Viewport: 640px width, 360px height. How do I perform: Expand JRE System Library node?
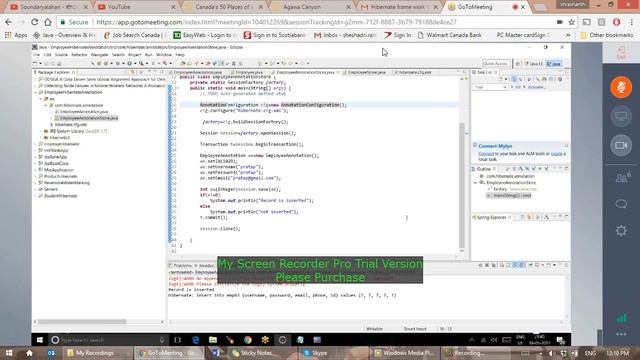(41, 131)
